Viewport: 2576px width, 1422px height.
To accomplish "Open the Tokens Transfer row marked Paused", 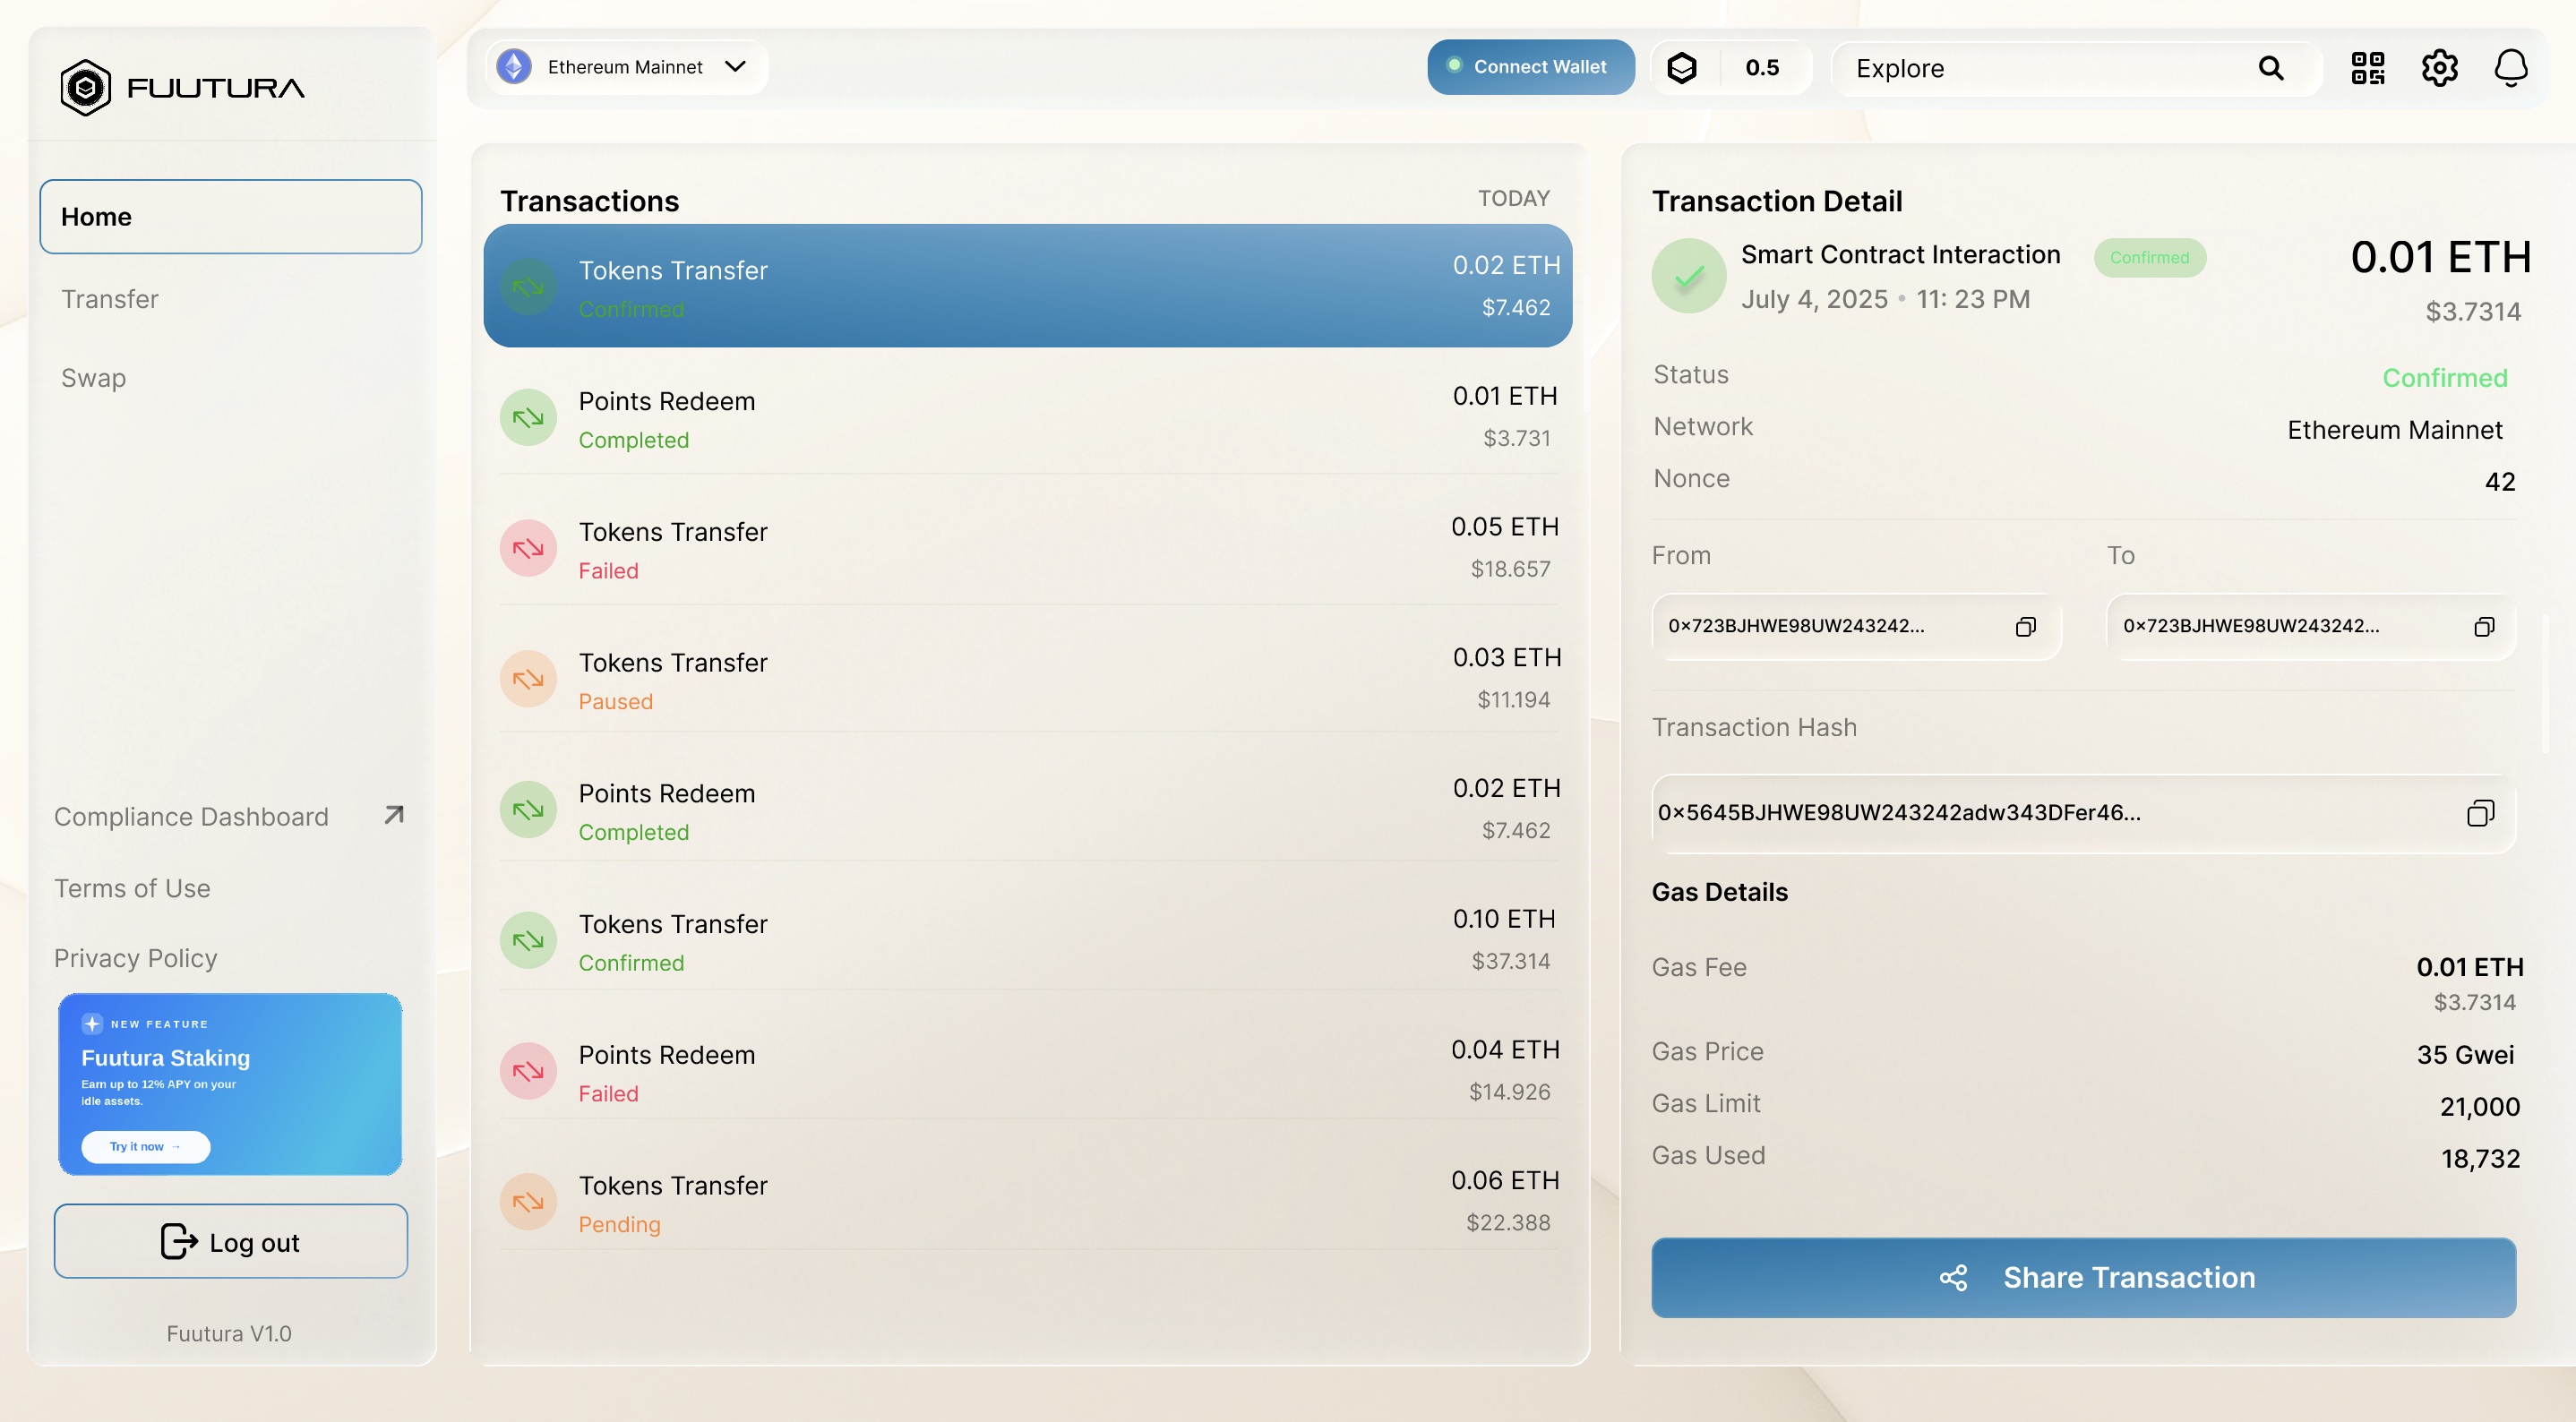I will 1029,680.
